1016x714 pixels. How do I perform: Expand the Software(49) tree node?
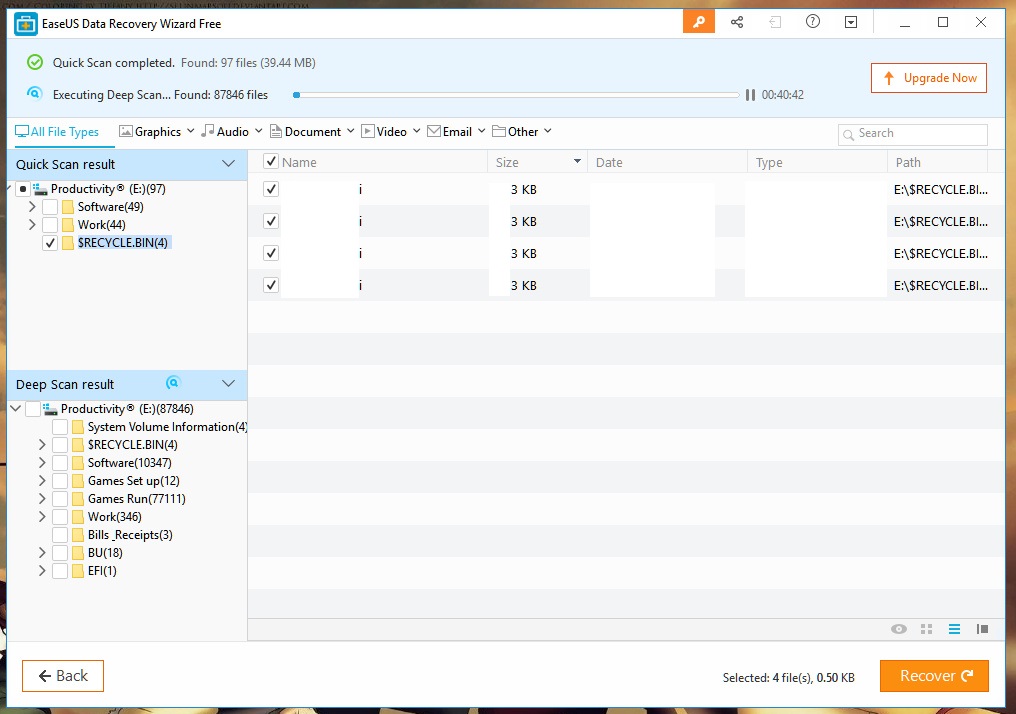coord(32,207)
